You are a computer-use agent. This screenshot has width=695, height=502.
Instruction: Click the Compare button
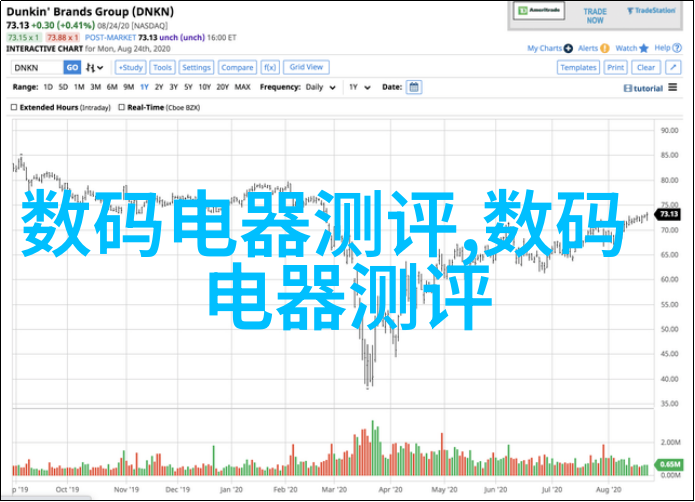pos(237,67)
